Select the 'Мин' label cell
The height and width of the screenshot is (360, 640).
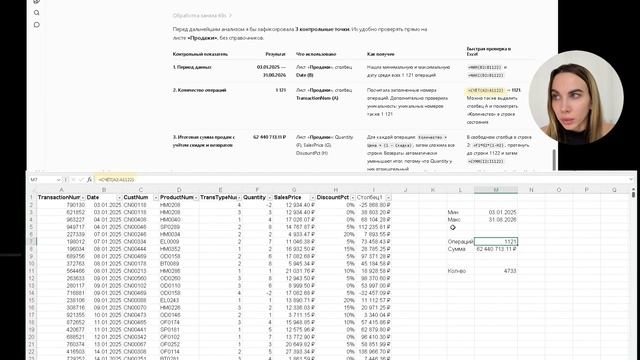coord(460,212)
